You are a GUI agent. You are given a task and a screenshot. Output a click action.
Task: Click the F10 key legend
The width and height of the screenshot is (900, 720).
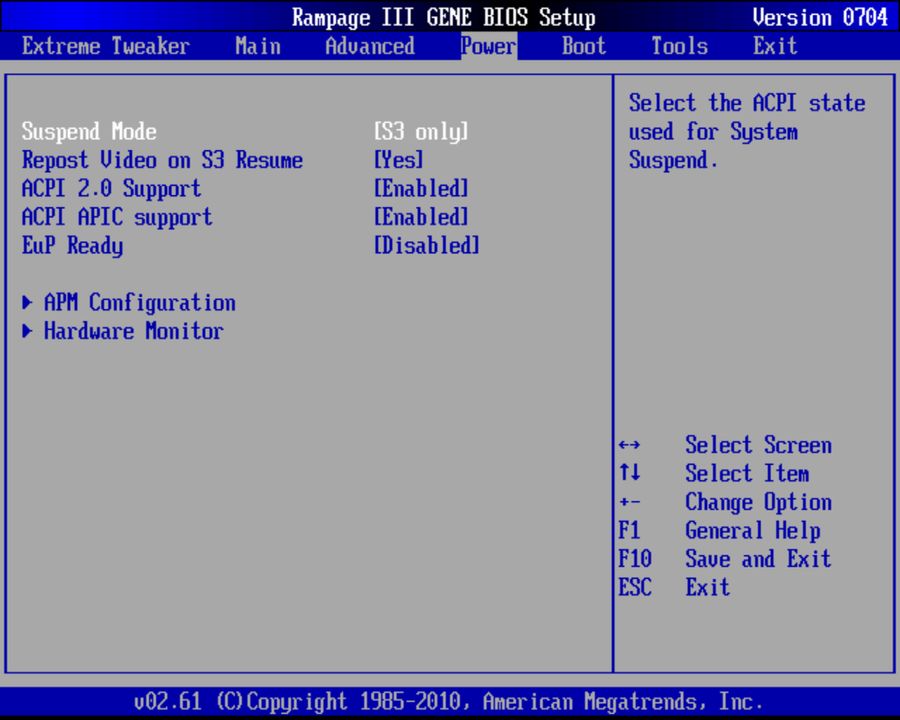coord(635,559)
